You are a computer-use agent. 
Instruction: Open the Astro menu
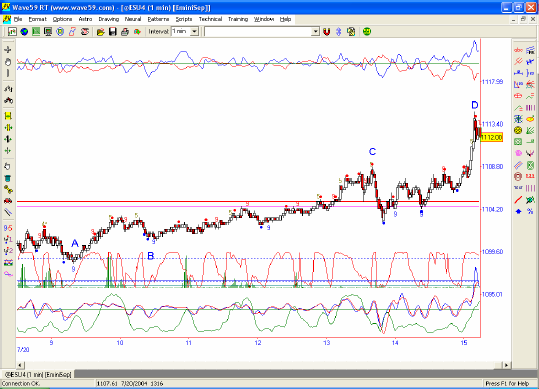(x=85, y=19)
